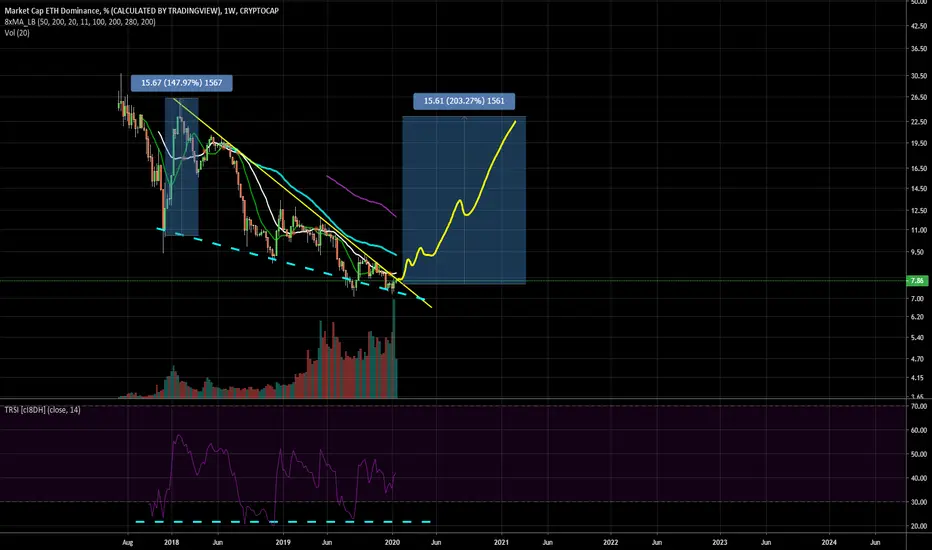Click the 15.67 (147.97%) measurement label
Viewport: 932px width, 550px height.
pyautogui.click(x=181, y=83)
